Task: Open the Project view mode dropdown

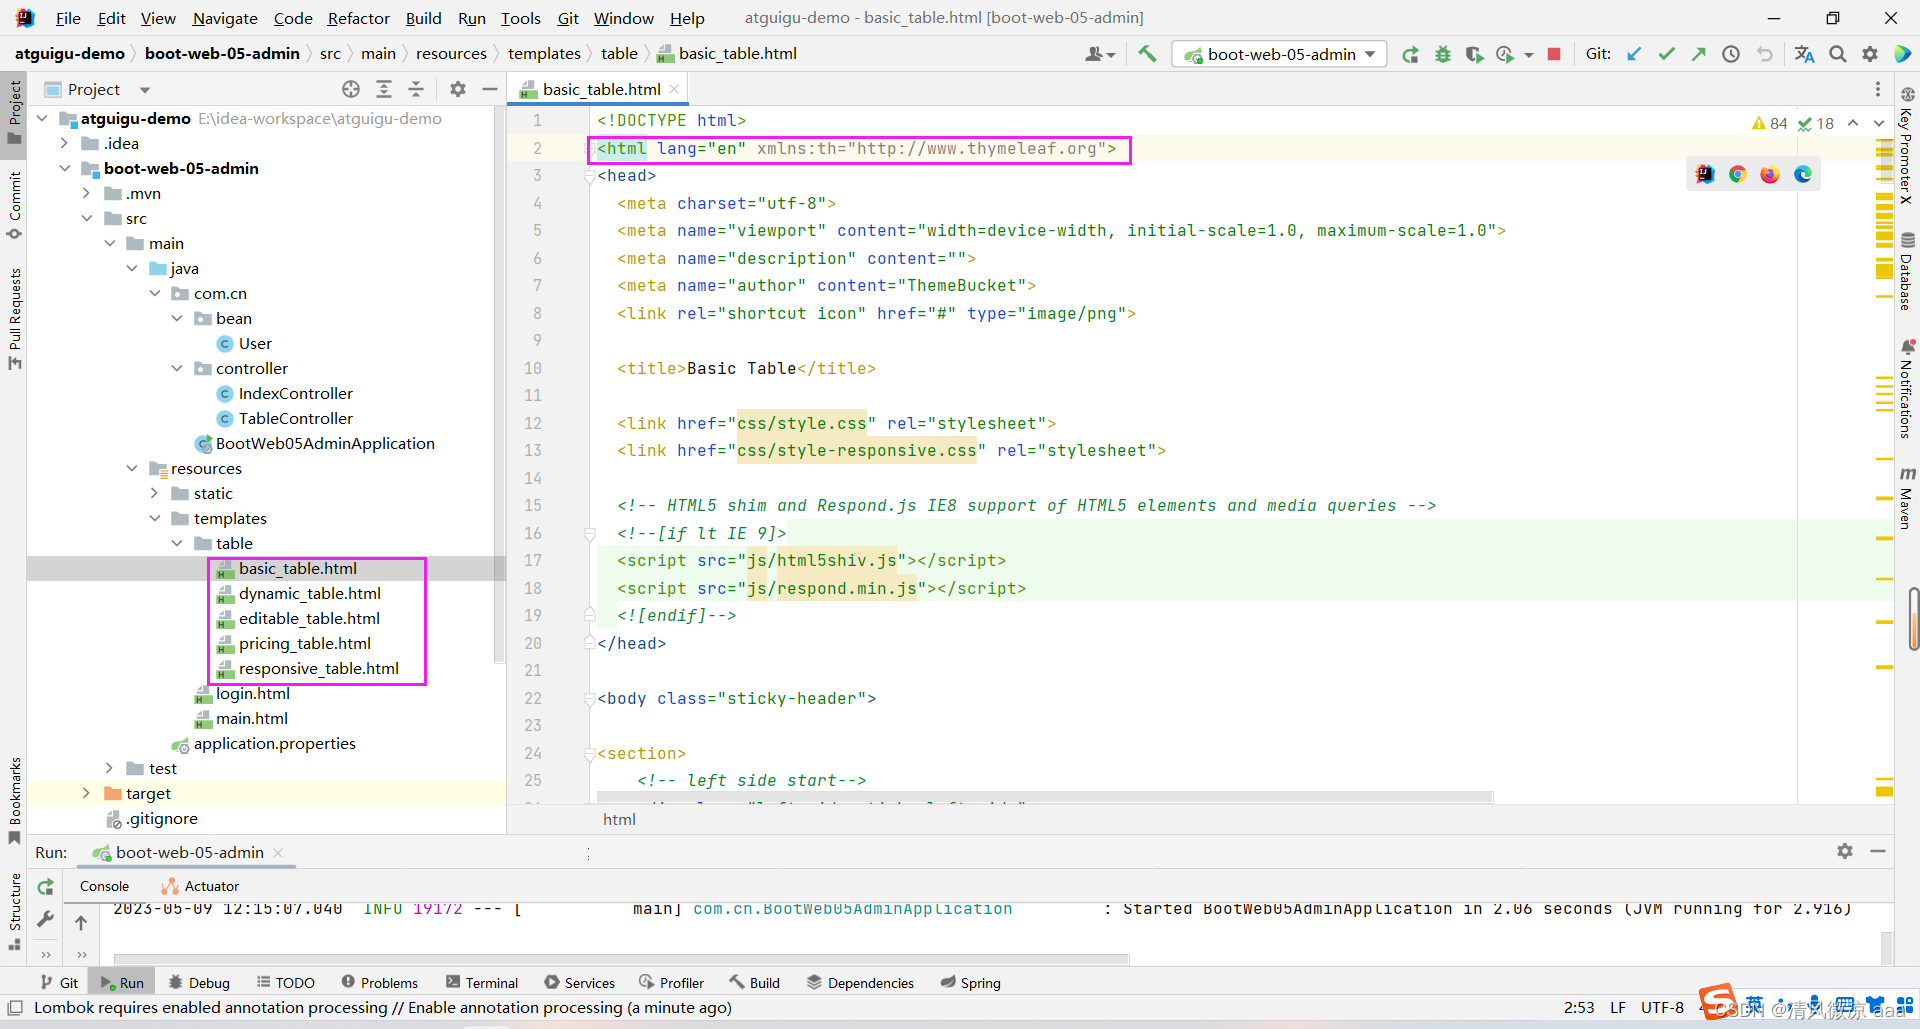Action: tap(145, 90)
